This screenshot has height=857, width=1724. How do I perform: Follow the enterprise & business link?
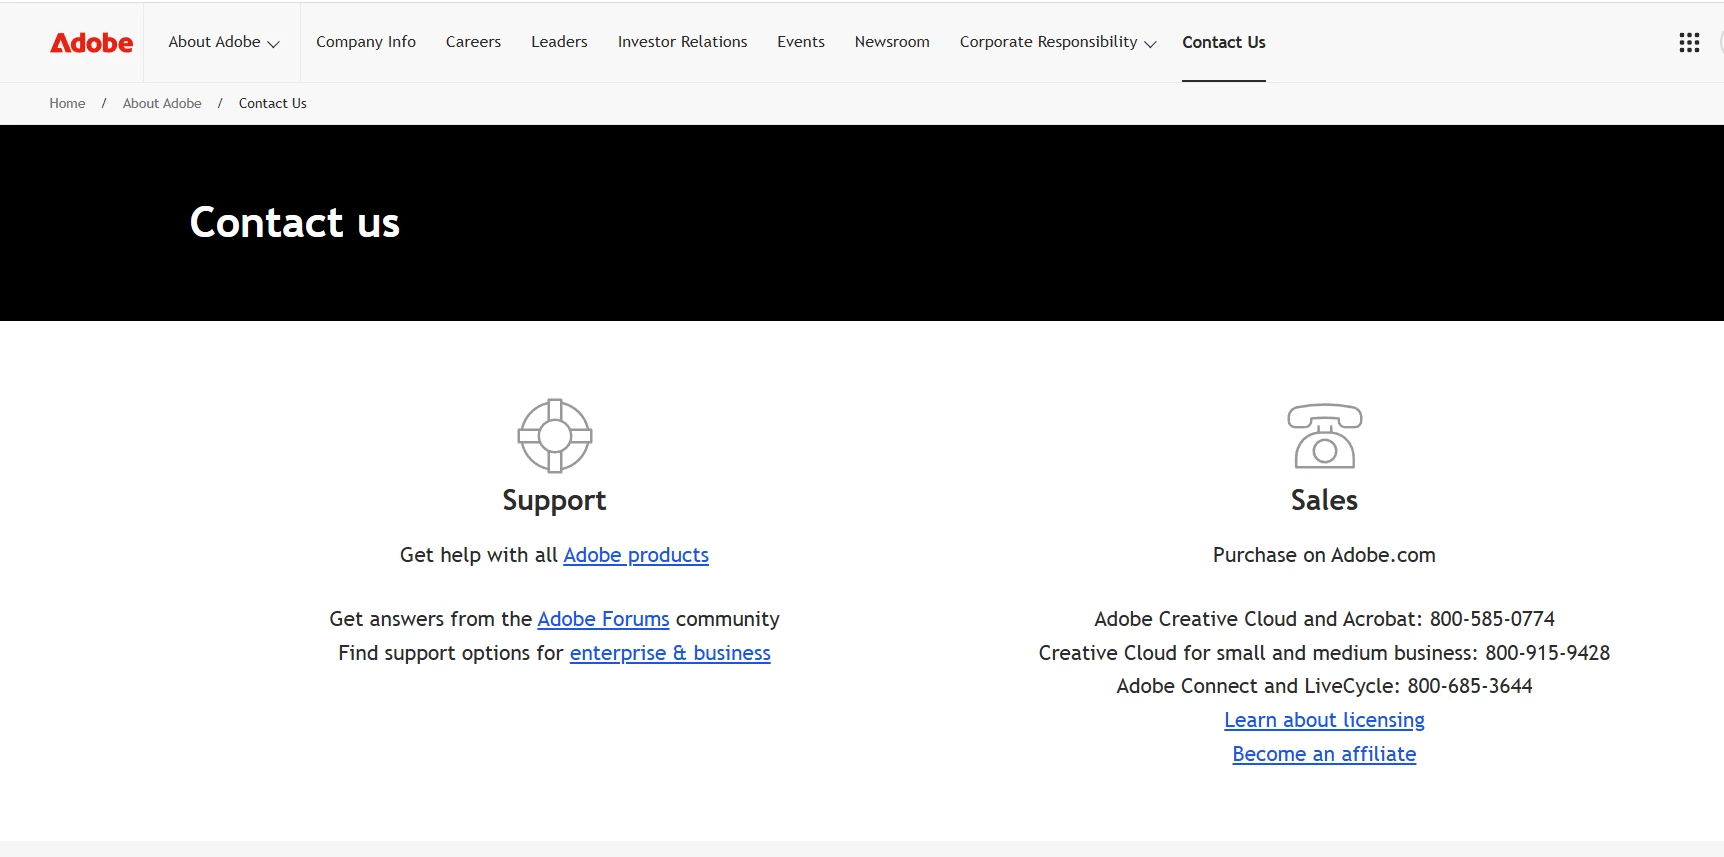point(670,653)
